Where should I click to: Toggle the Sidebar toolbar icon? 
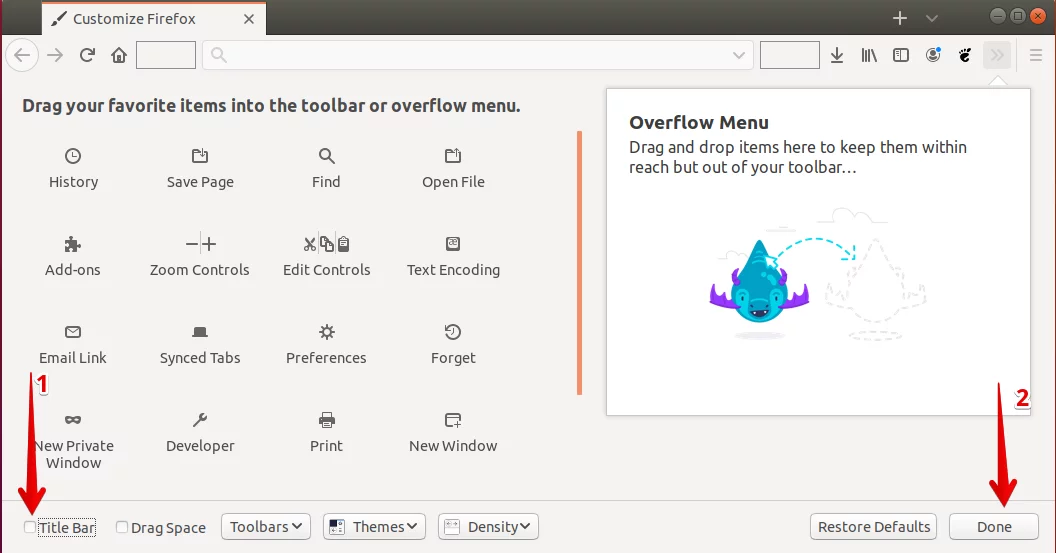click(x=901, y=55)
